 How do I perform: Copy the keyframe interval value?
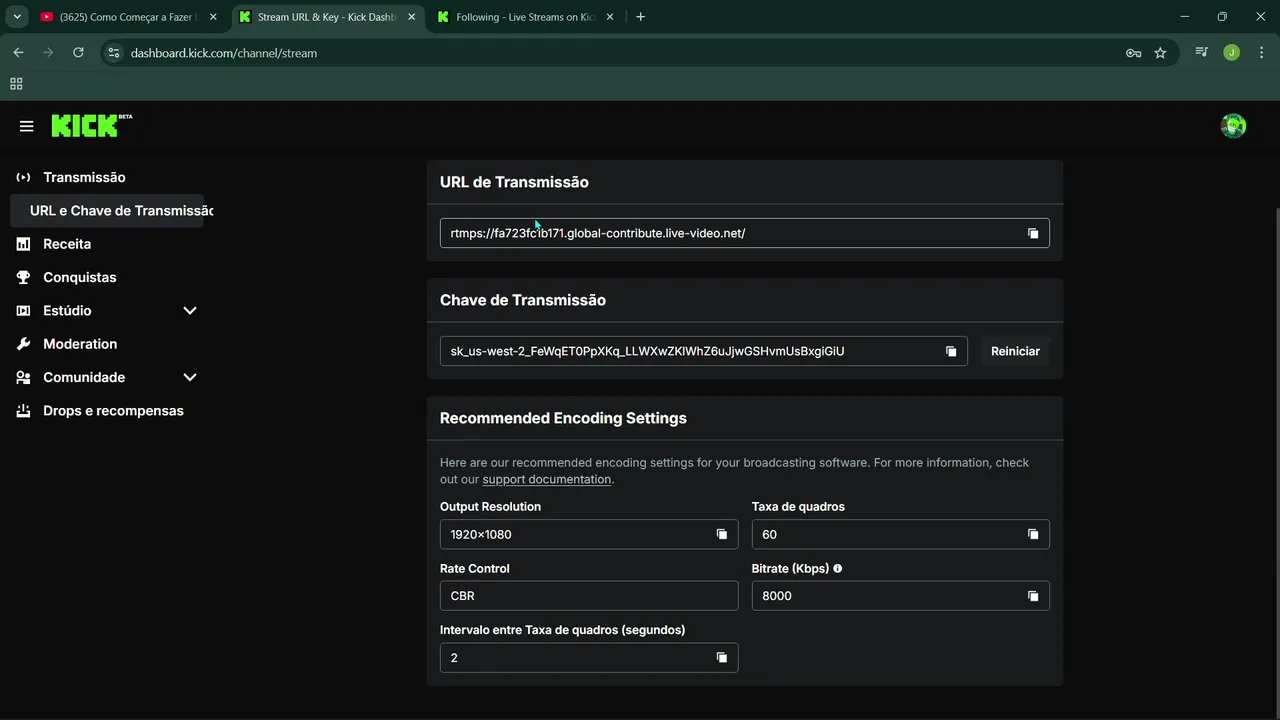tap(721, 657)
